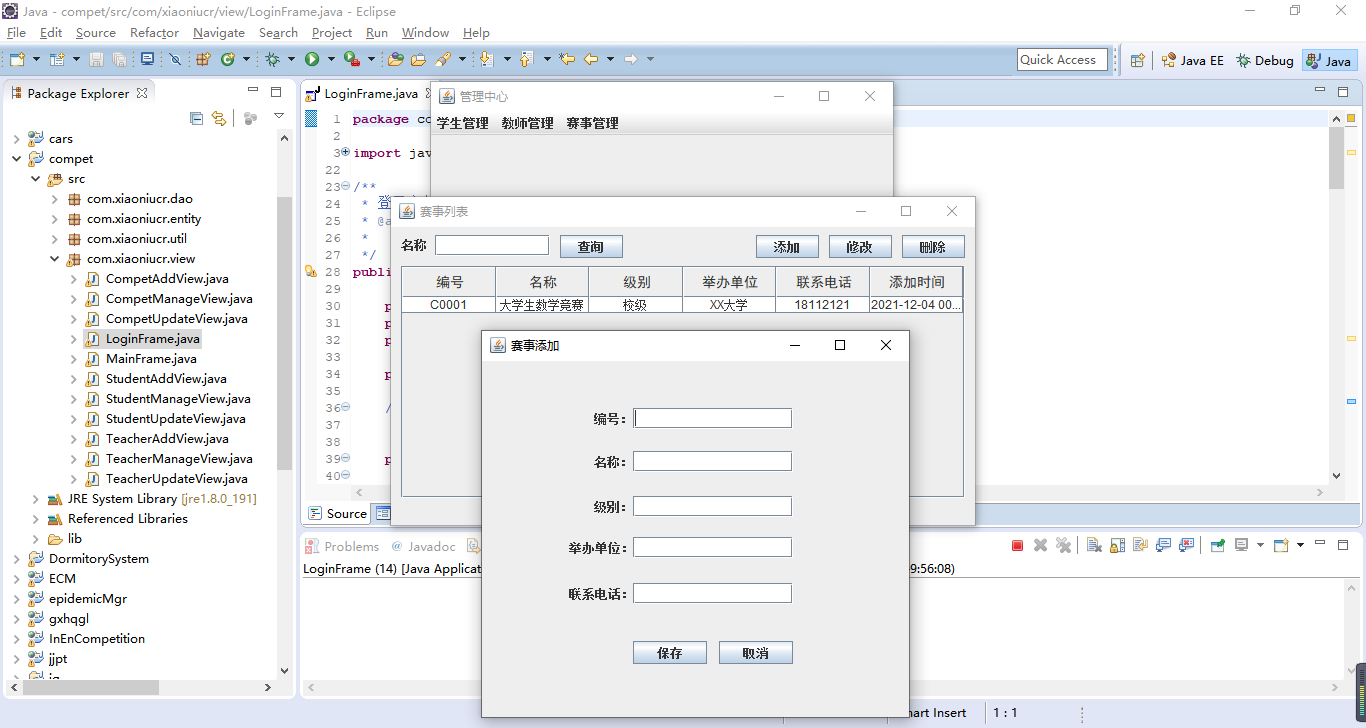Click the Open Perspective icon

click(1137, 60)
